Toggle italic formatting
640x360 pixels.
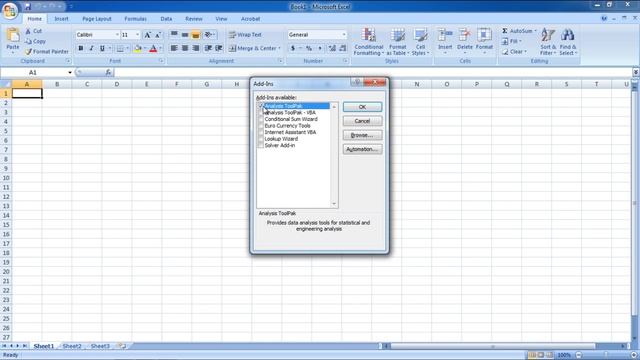click(91, 49)
